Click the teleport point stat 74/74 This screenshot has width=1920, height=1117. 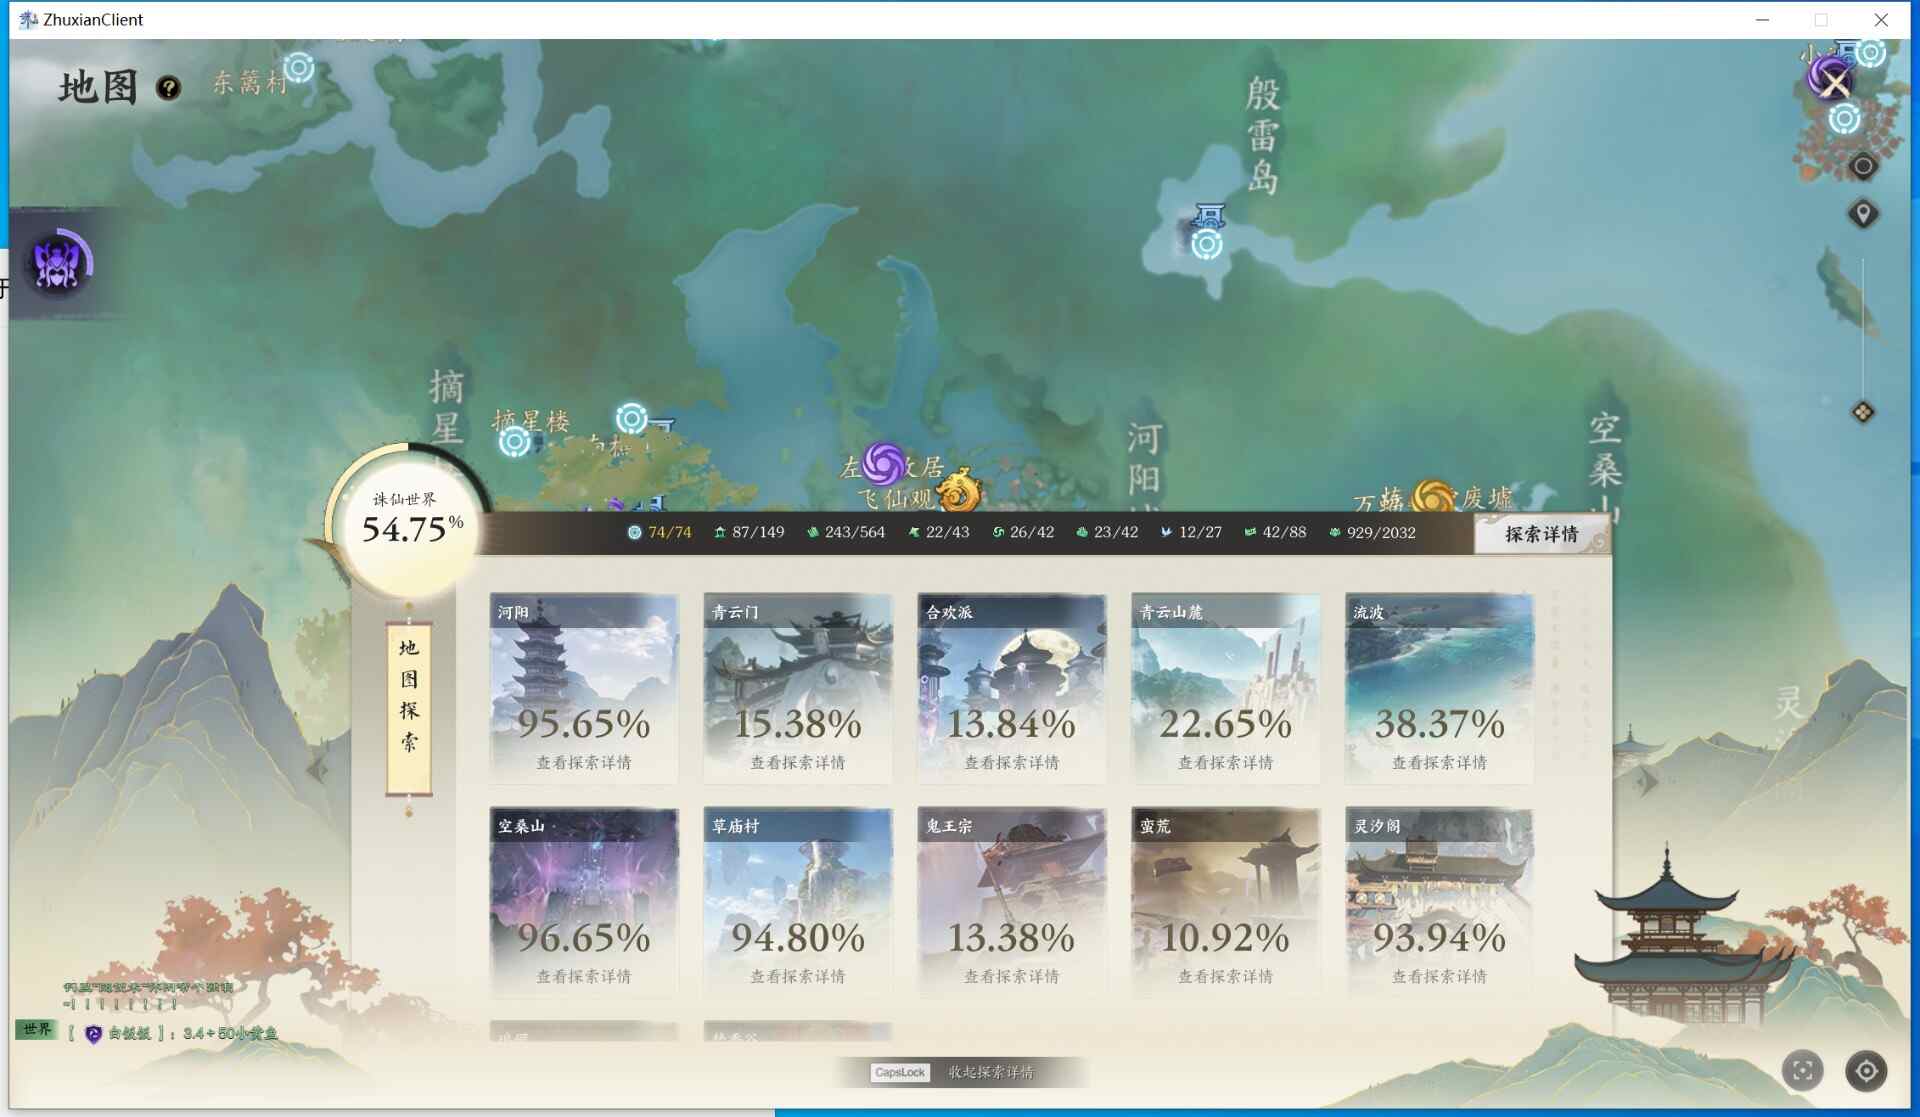coord(660,533)
